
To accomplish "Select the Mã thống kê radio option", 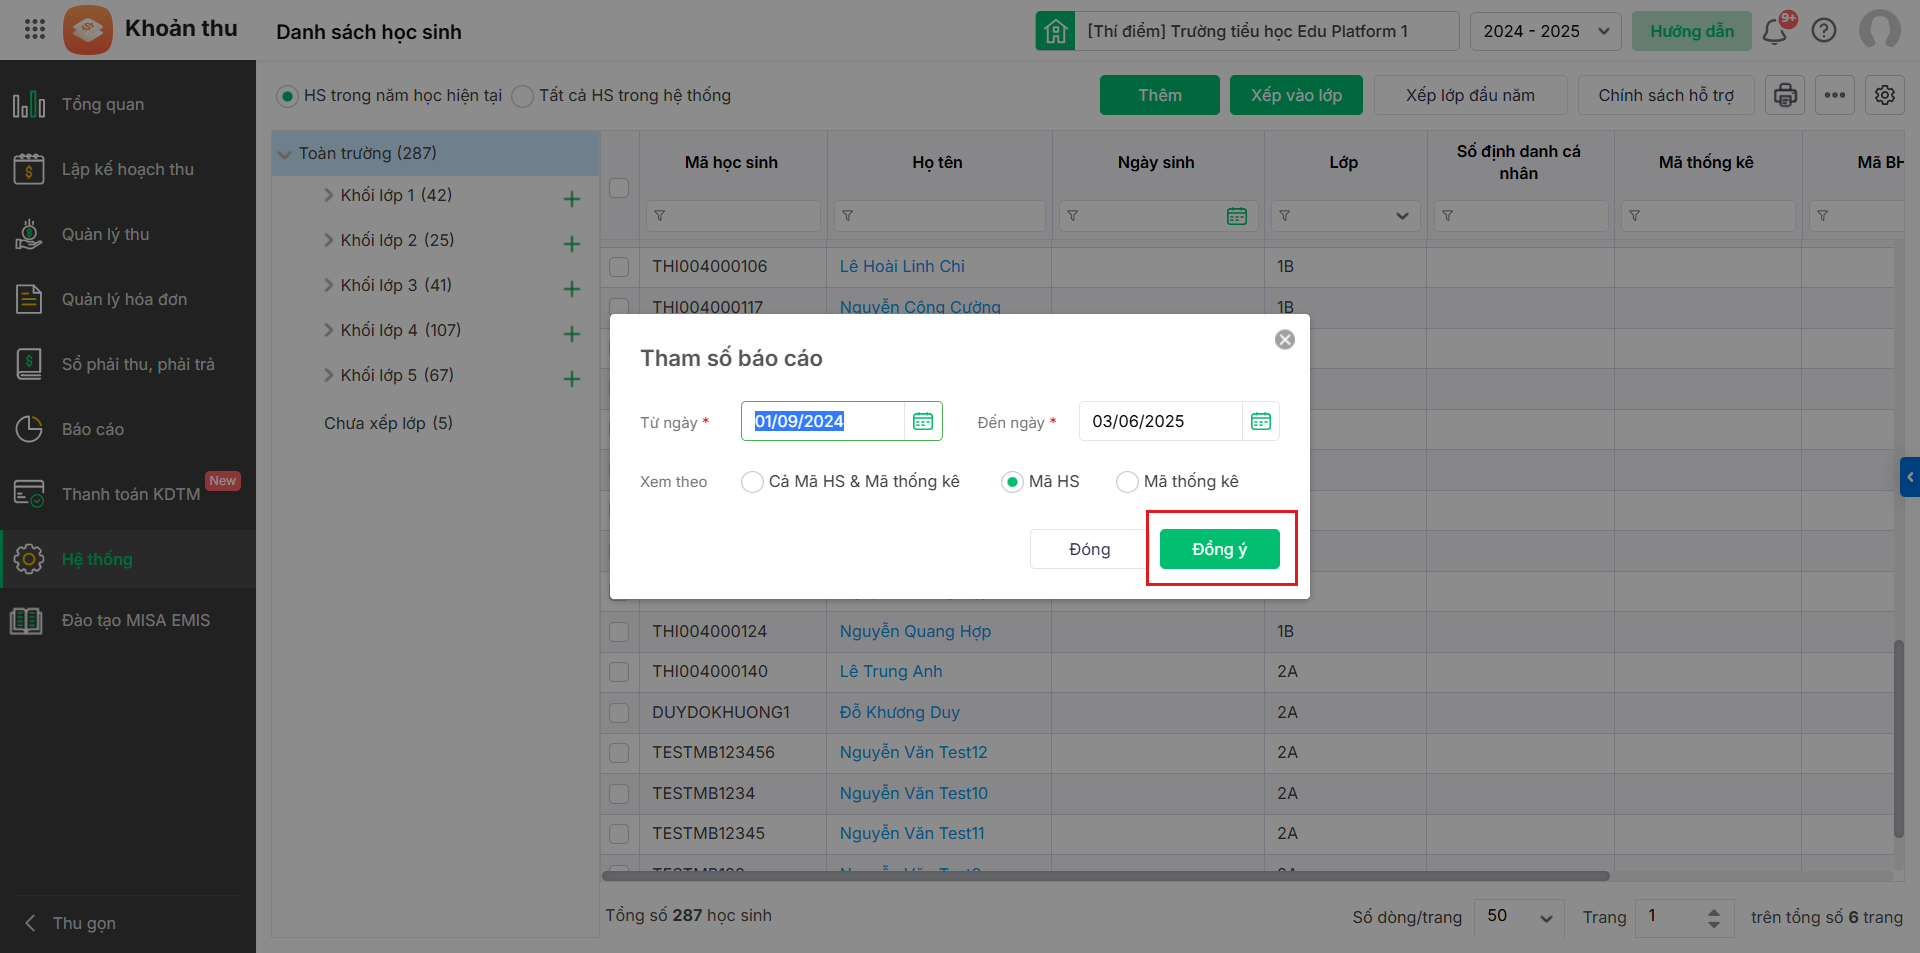I will pyautogui.click(x=1127, y=482).
